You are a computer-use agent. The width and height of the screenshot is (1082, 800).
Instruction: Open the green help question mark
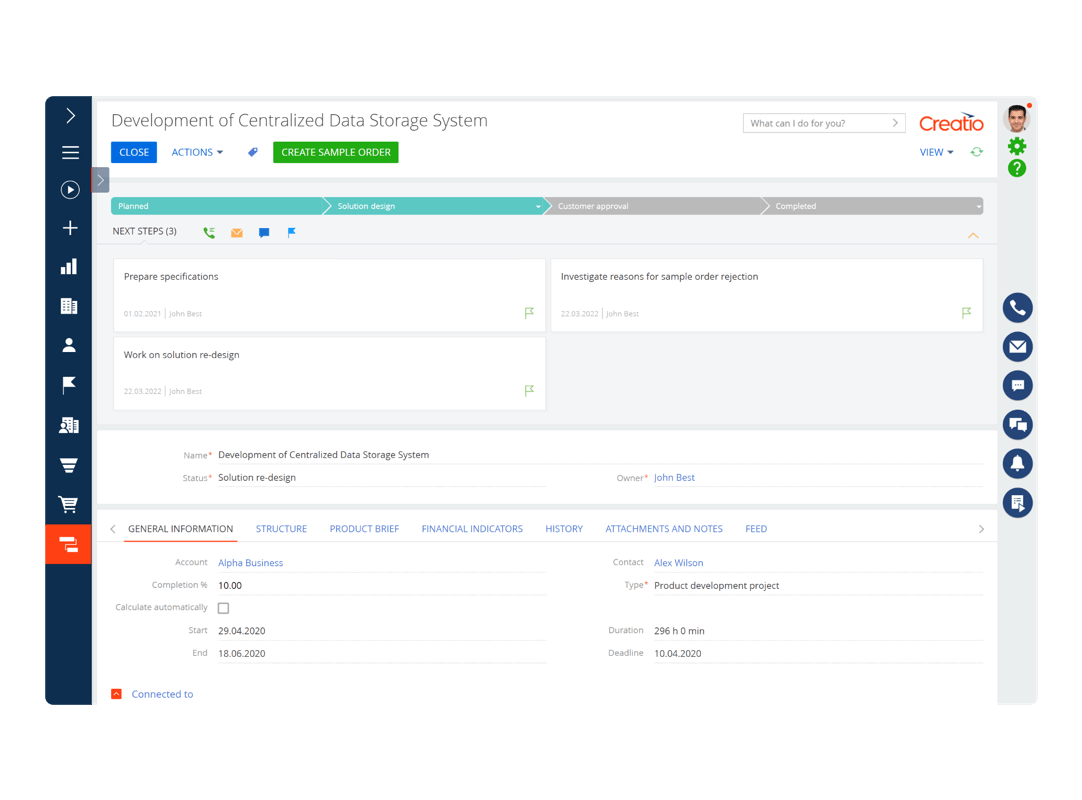(1016, 168)
